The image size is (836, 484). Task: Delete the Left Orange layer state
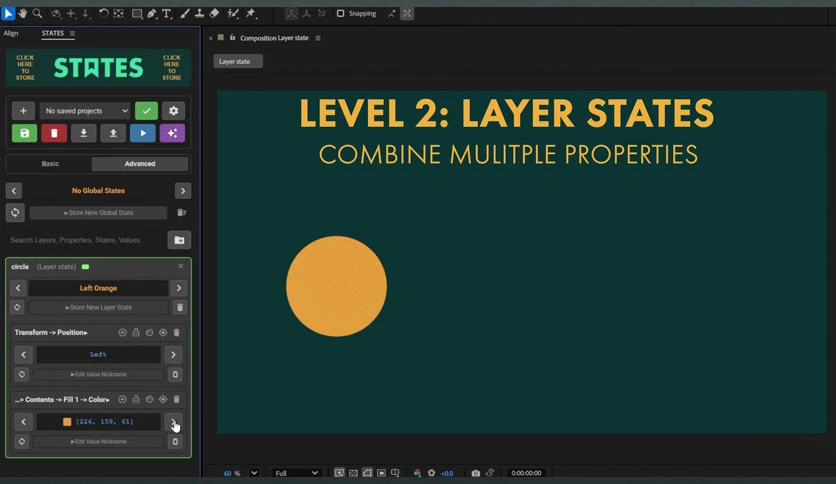[x=180, y=308]
